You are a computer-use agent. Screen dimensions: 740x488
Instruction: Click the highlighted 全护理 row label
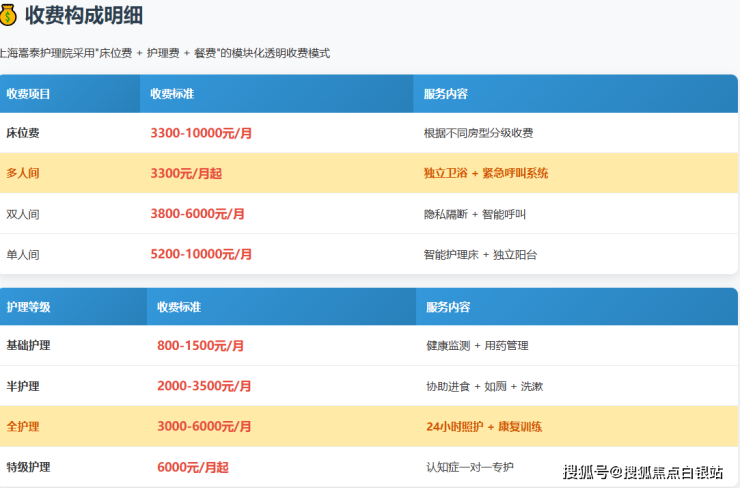coord(23,426)
